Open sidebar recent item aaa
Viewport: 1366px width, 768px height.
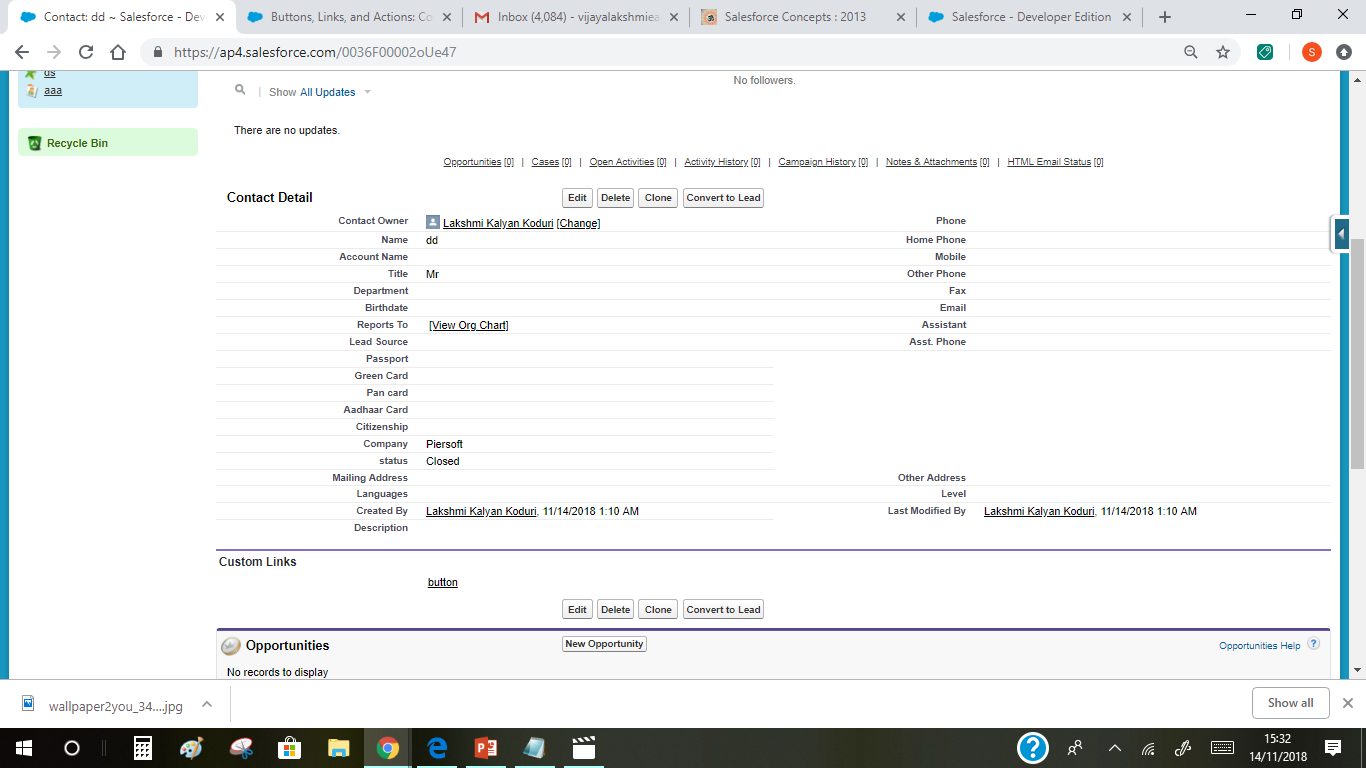coord(53,91)
